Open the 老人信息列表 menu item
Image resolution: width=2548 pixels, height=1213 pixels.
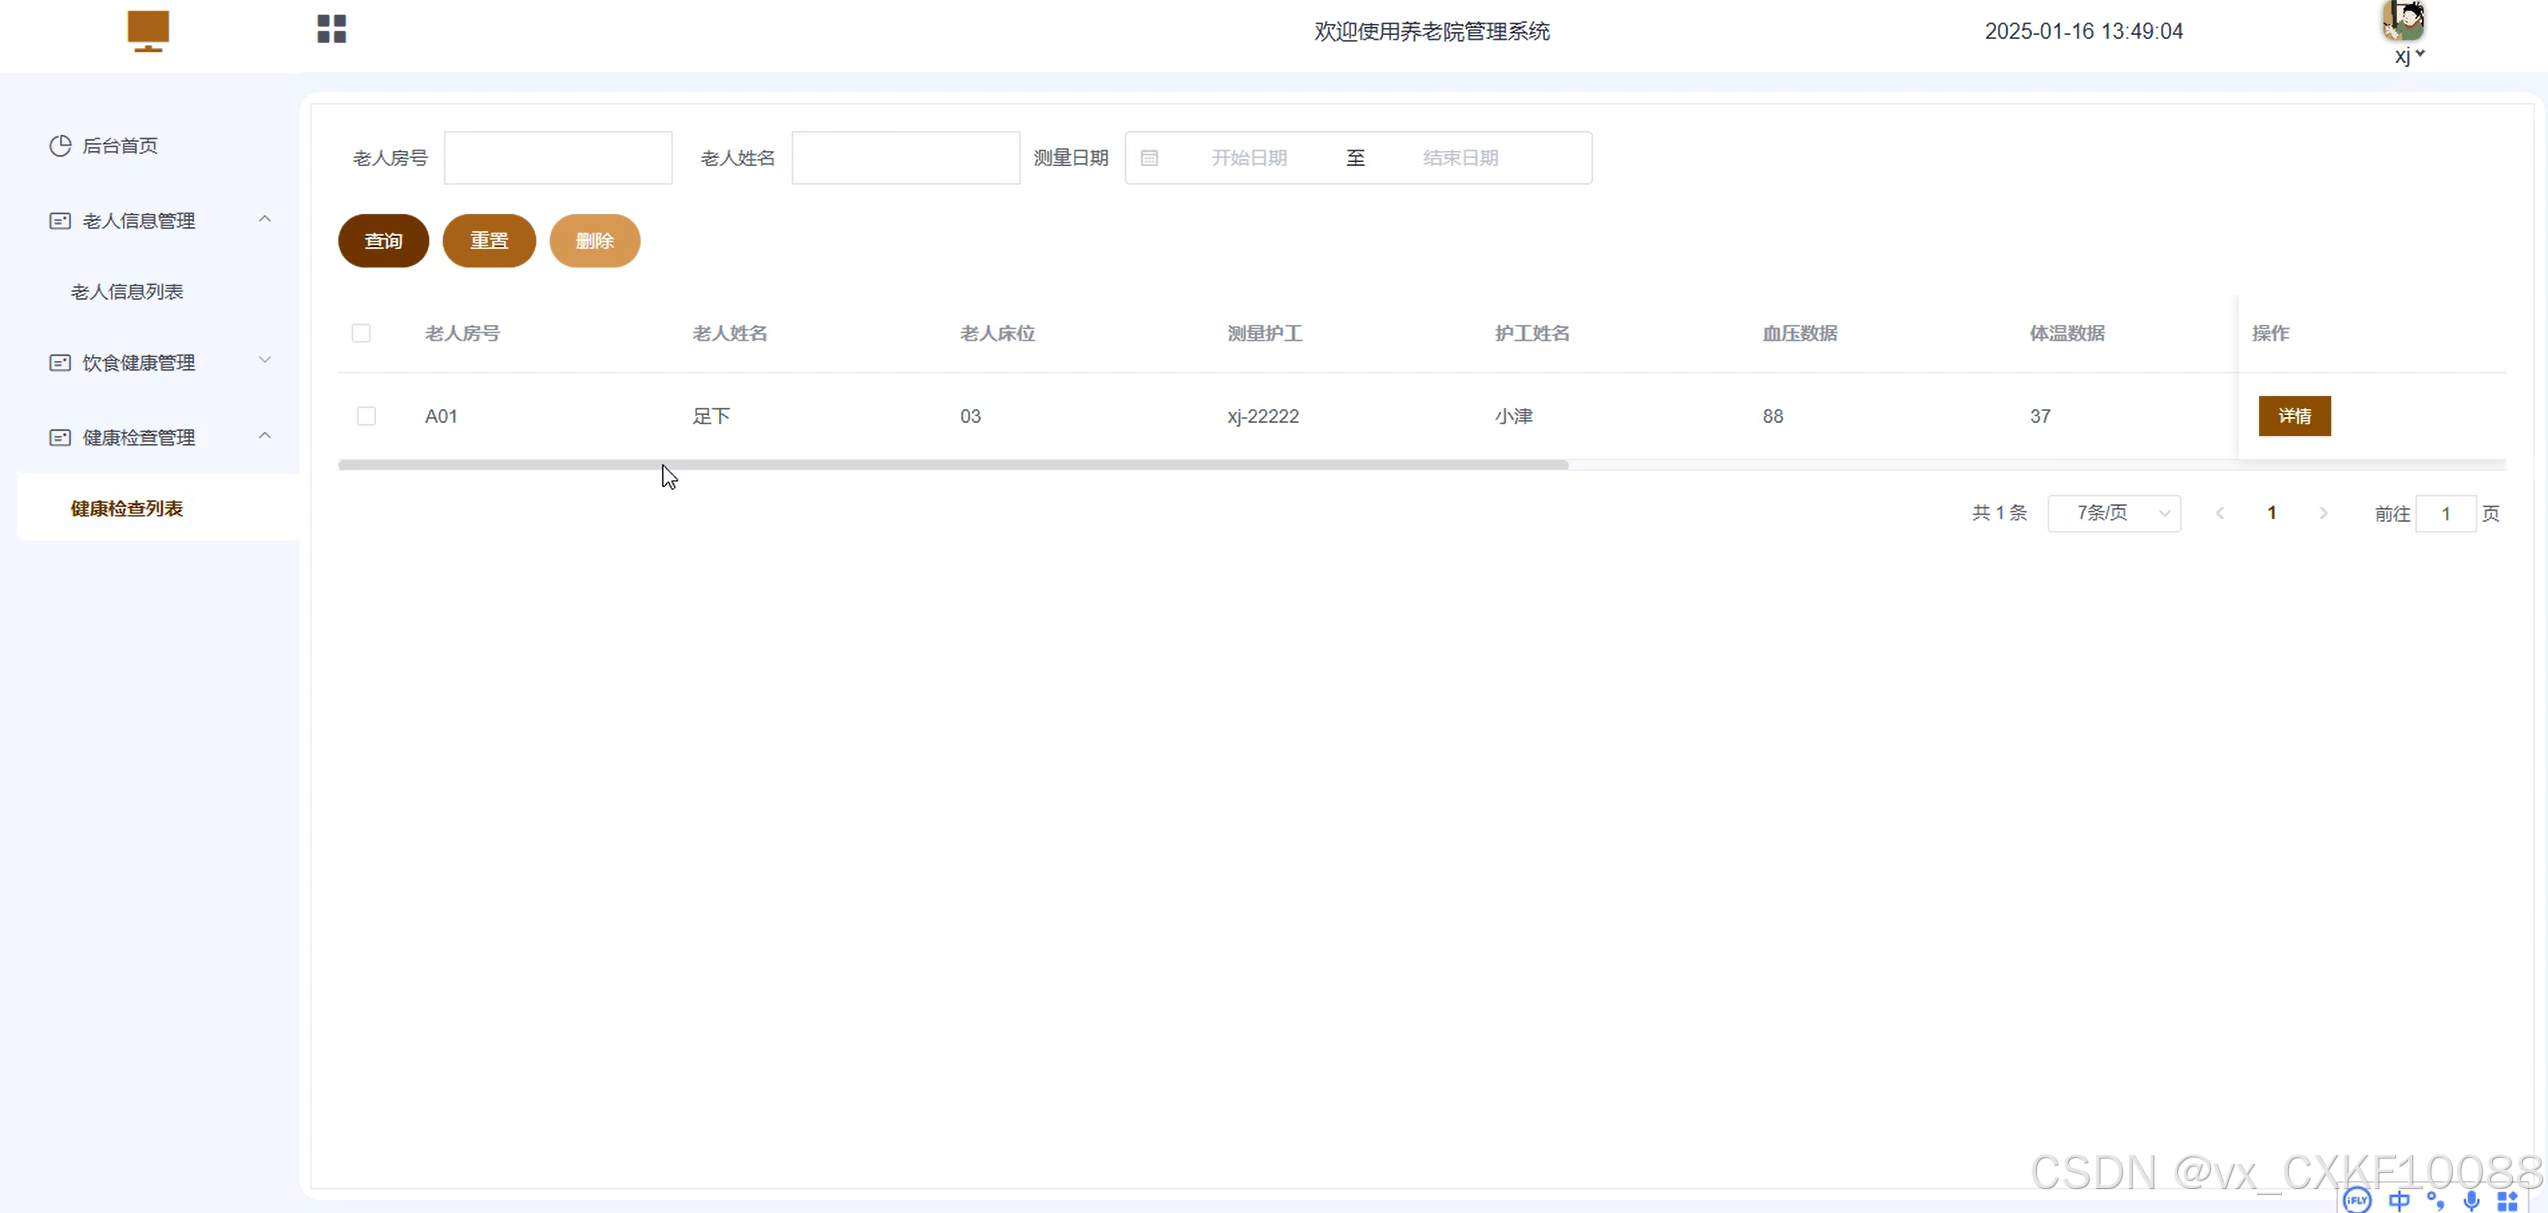(x=127, y=291)
